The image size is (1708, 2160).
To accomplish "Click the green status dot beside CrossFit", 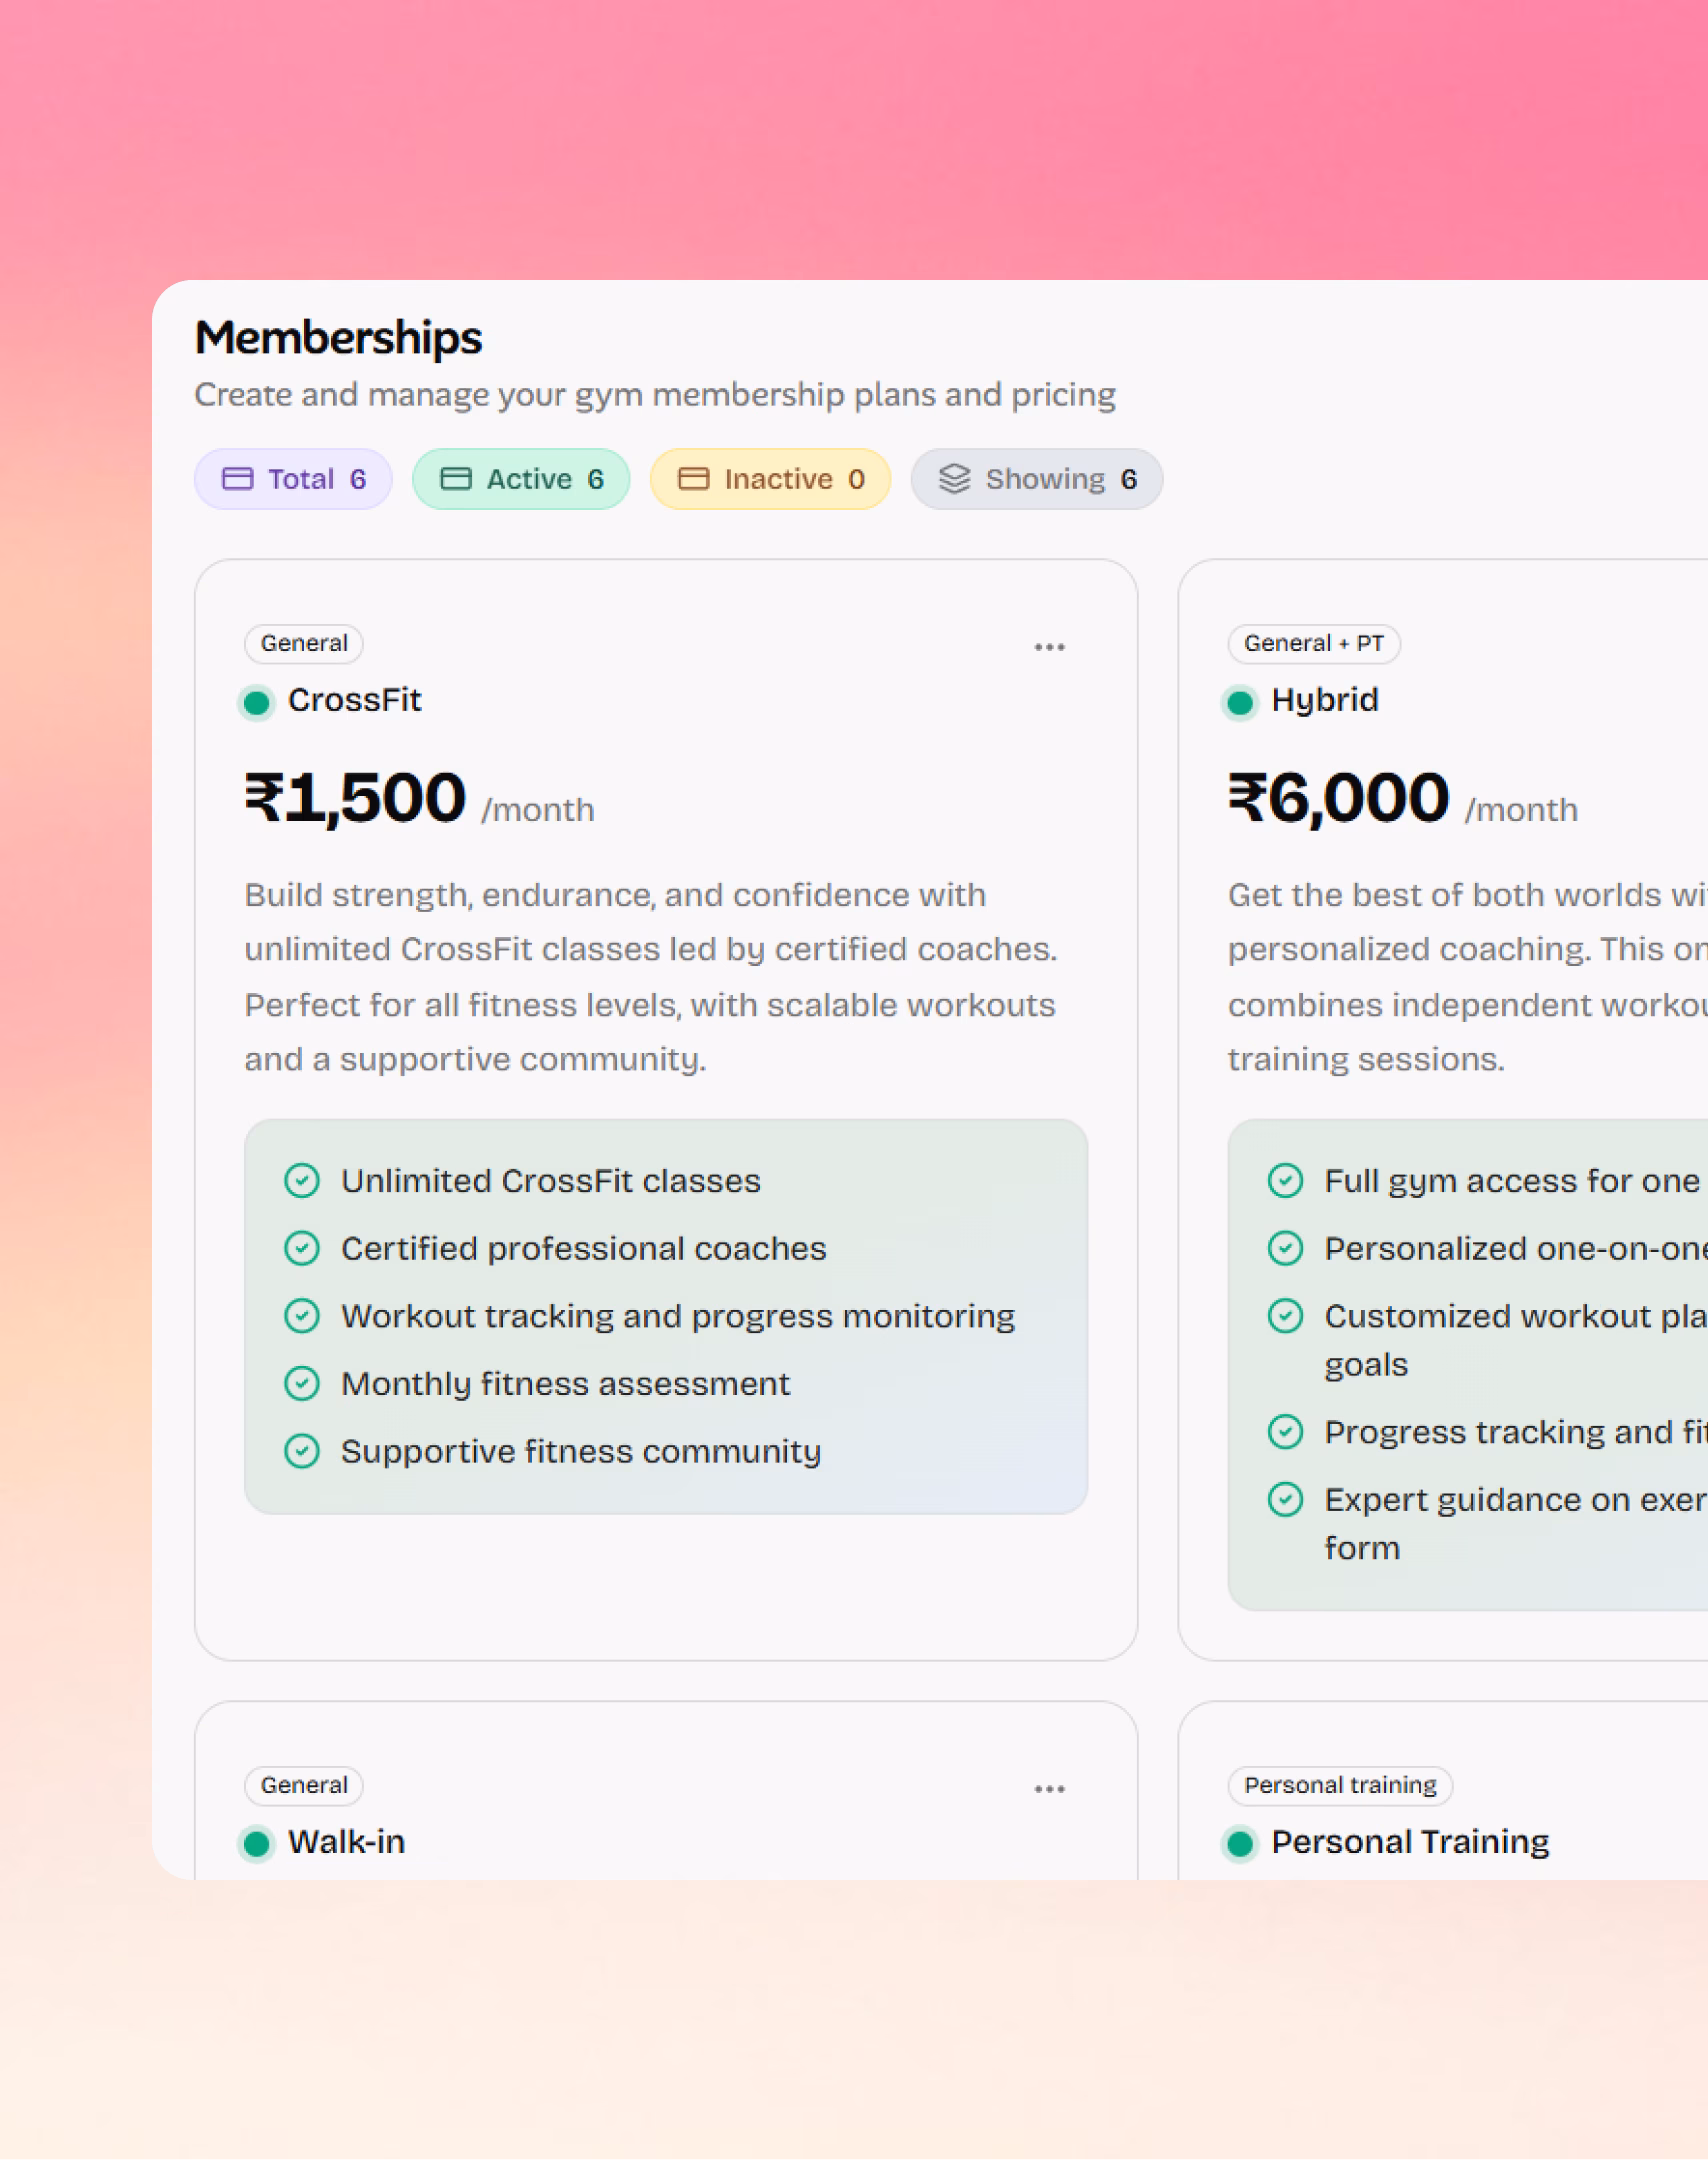I will click(x=256, y=702).
